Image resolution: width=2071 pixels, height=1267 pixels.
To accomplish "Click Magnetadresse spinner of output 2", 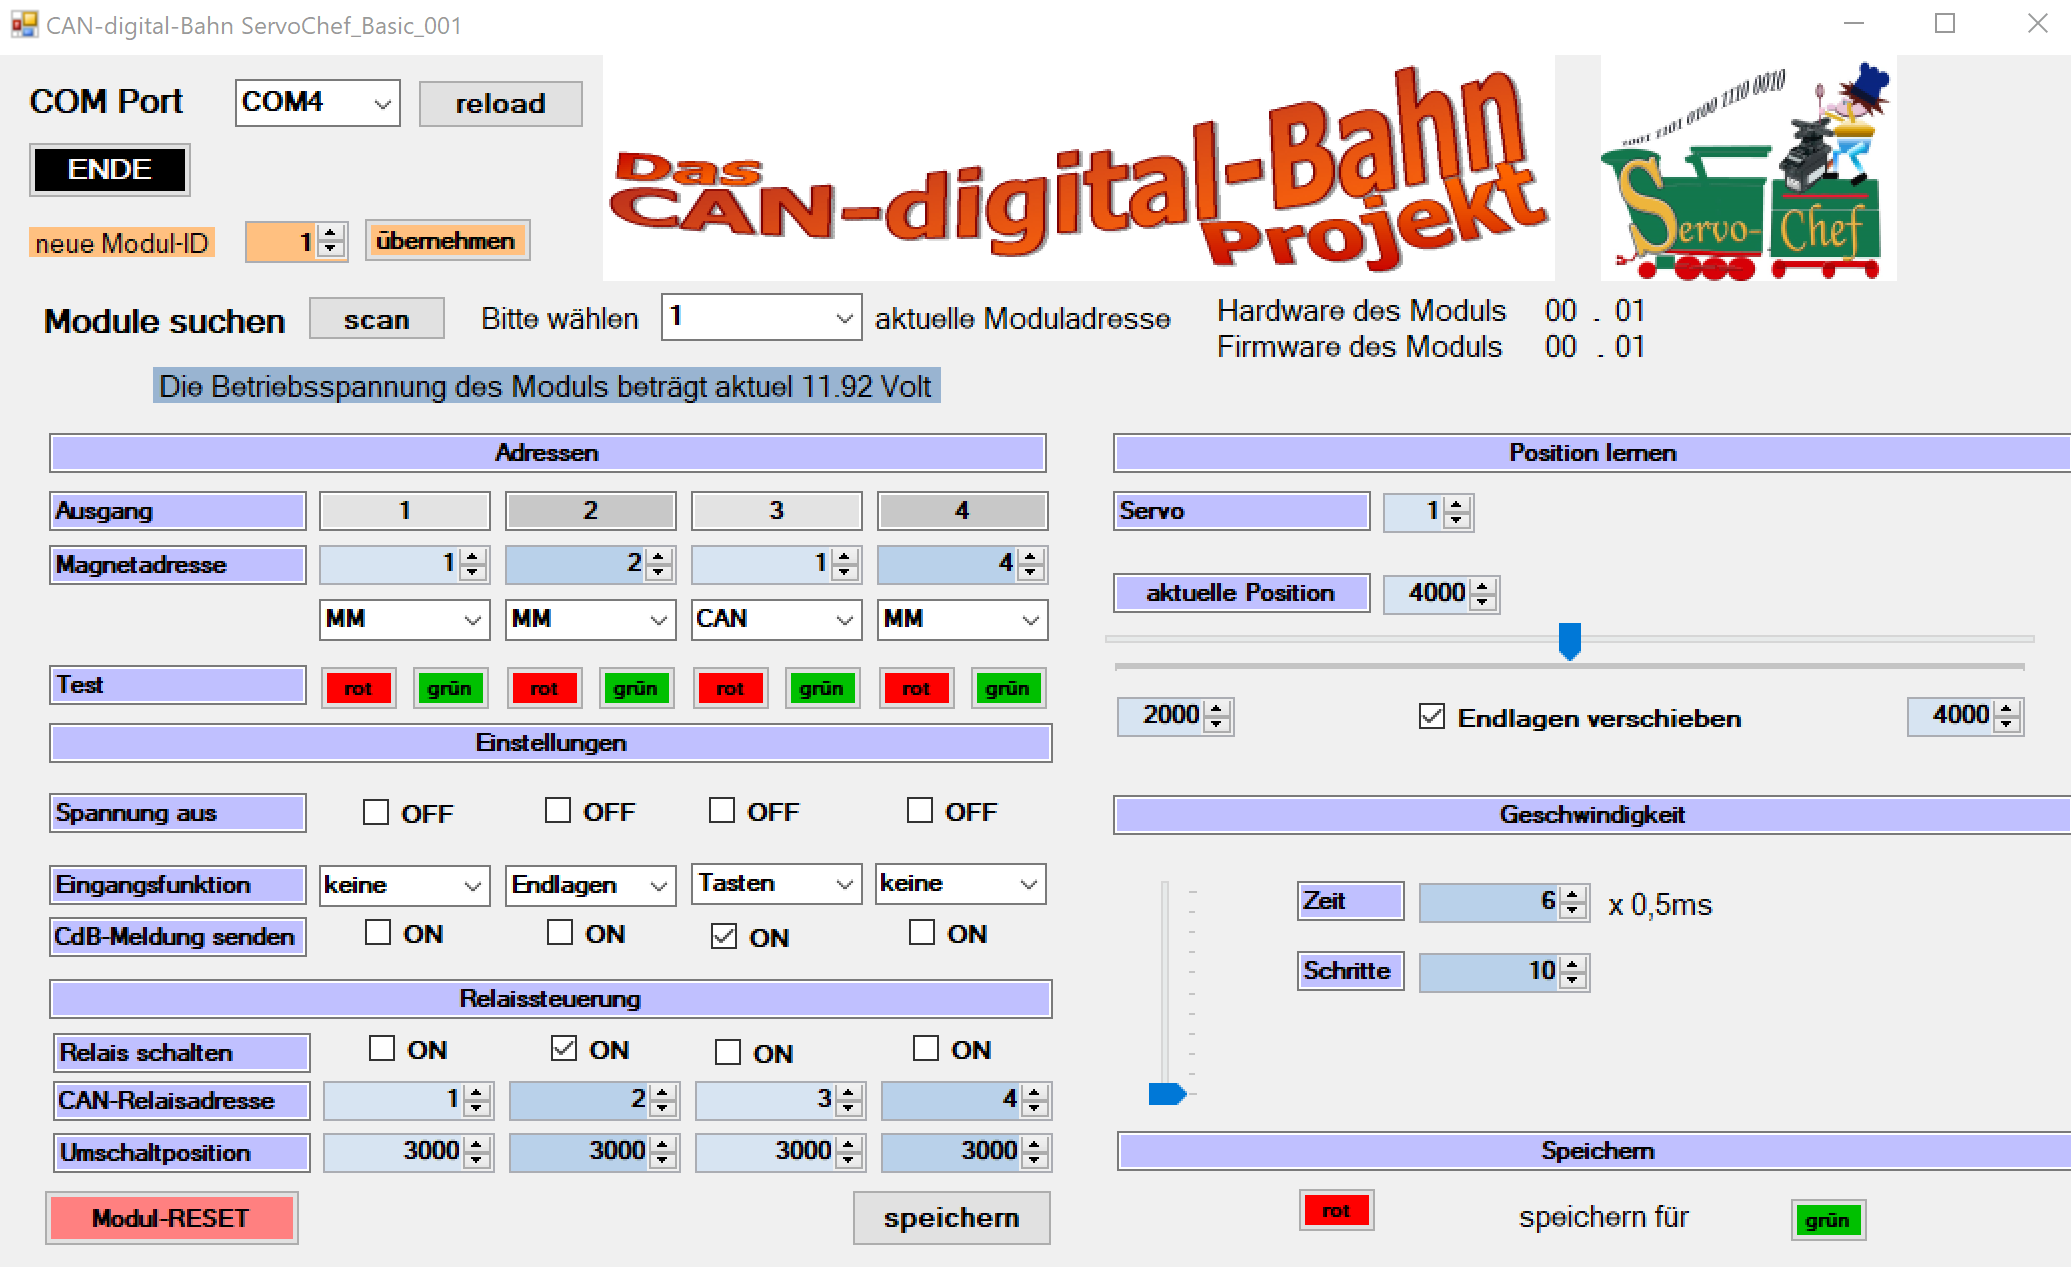I will click(659, 565).
